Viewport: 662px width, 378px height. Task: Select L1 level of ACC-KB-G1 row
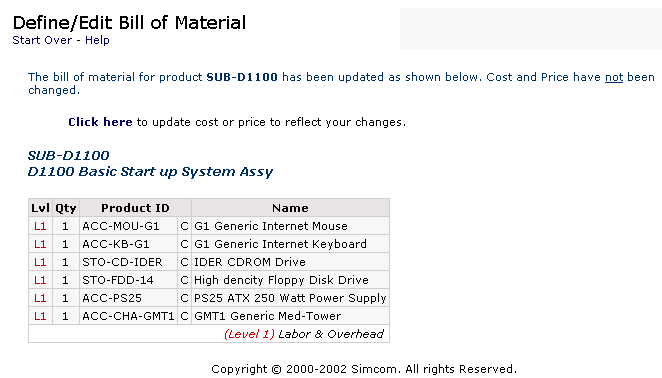pos(40,244)
